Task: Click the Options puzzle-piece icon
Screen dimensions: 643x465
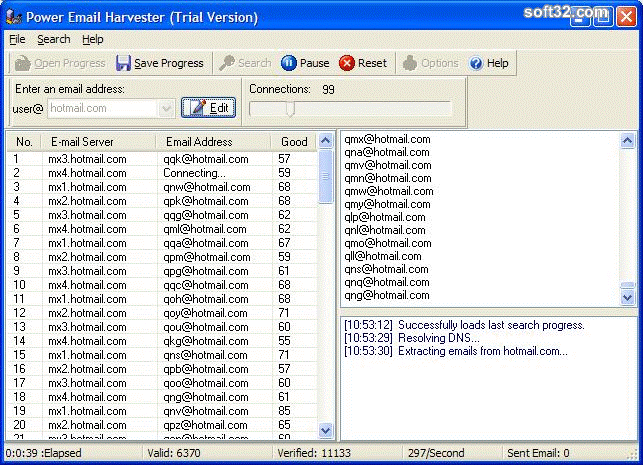Action: (410, 63)
